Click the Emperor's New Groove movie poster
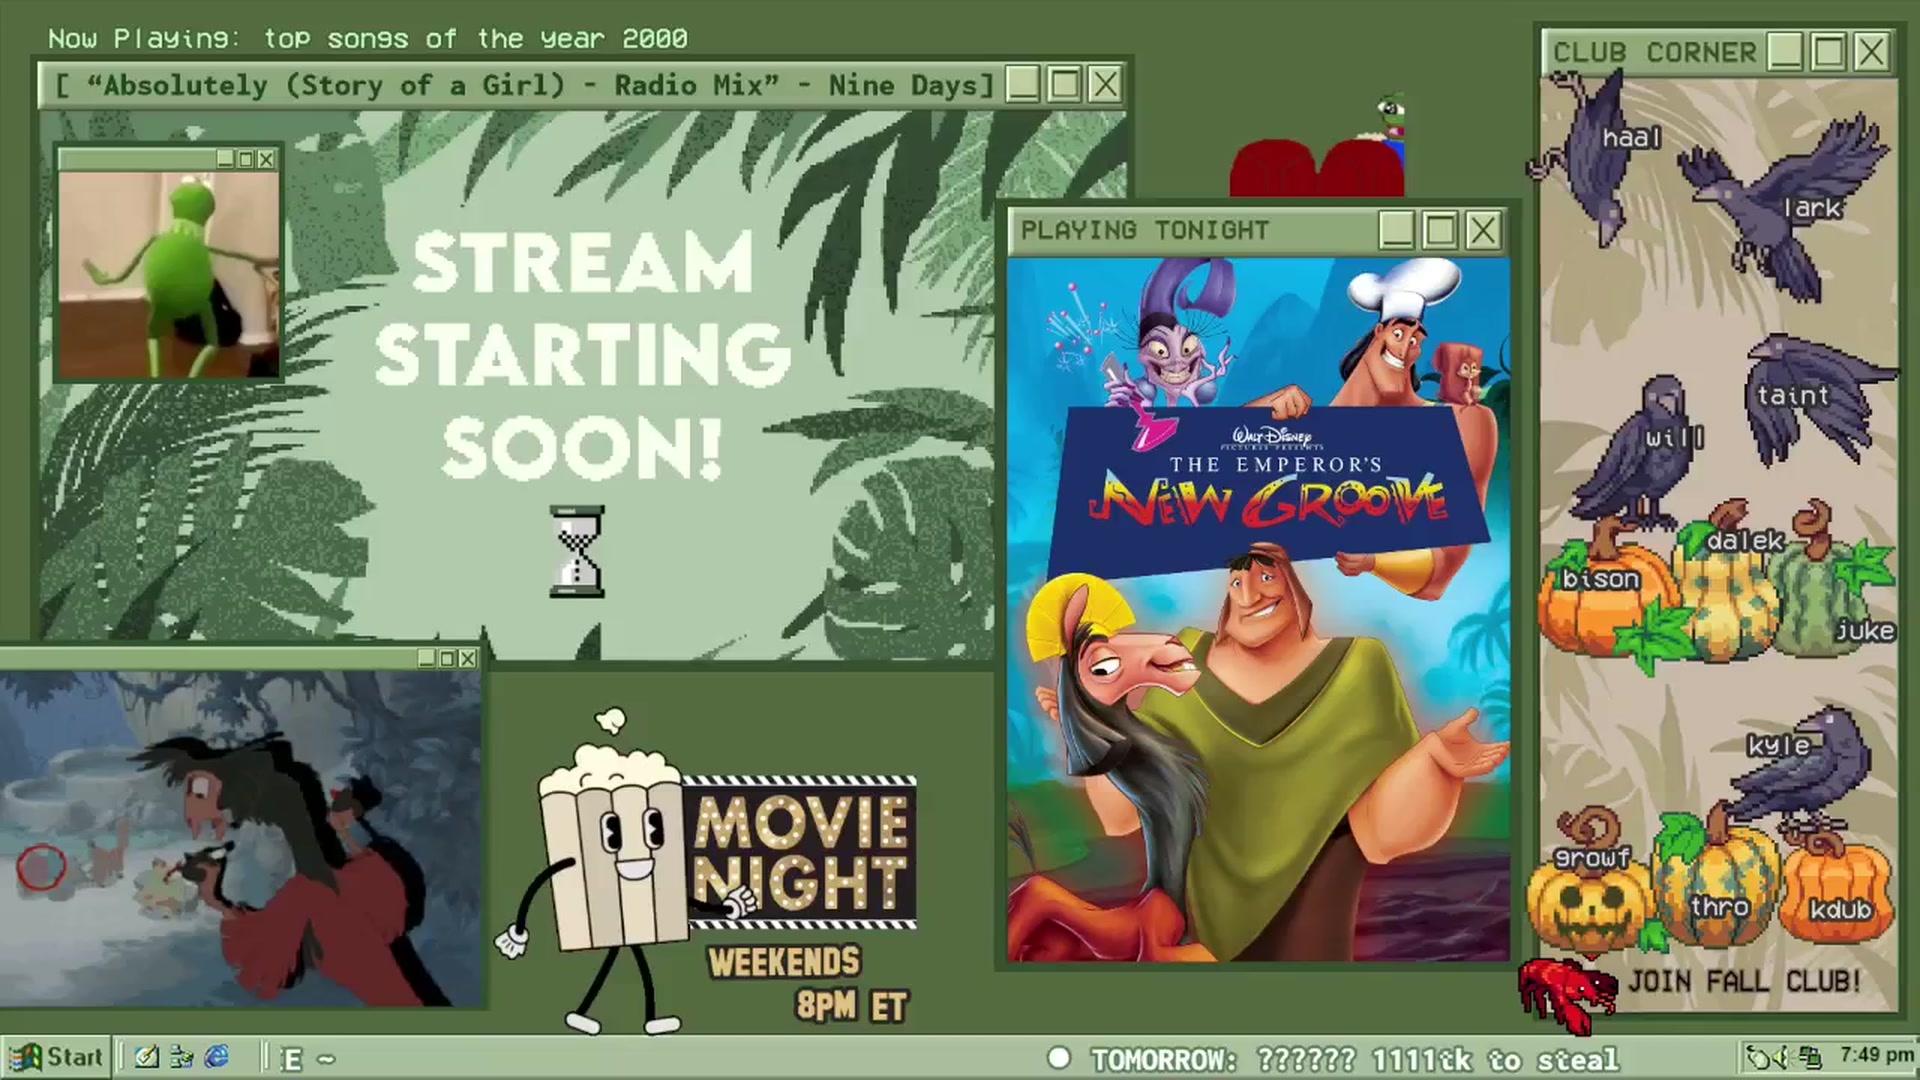The height and width of the screenshot is (1080, 1920). (1258, 609)
